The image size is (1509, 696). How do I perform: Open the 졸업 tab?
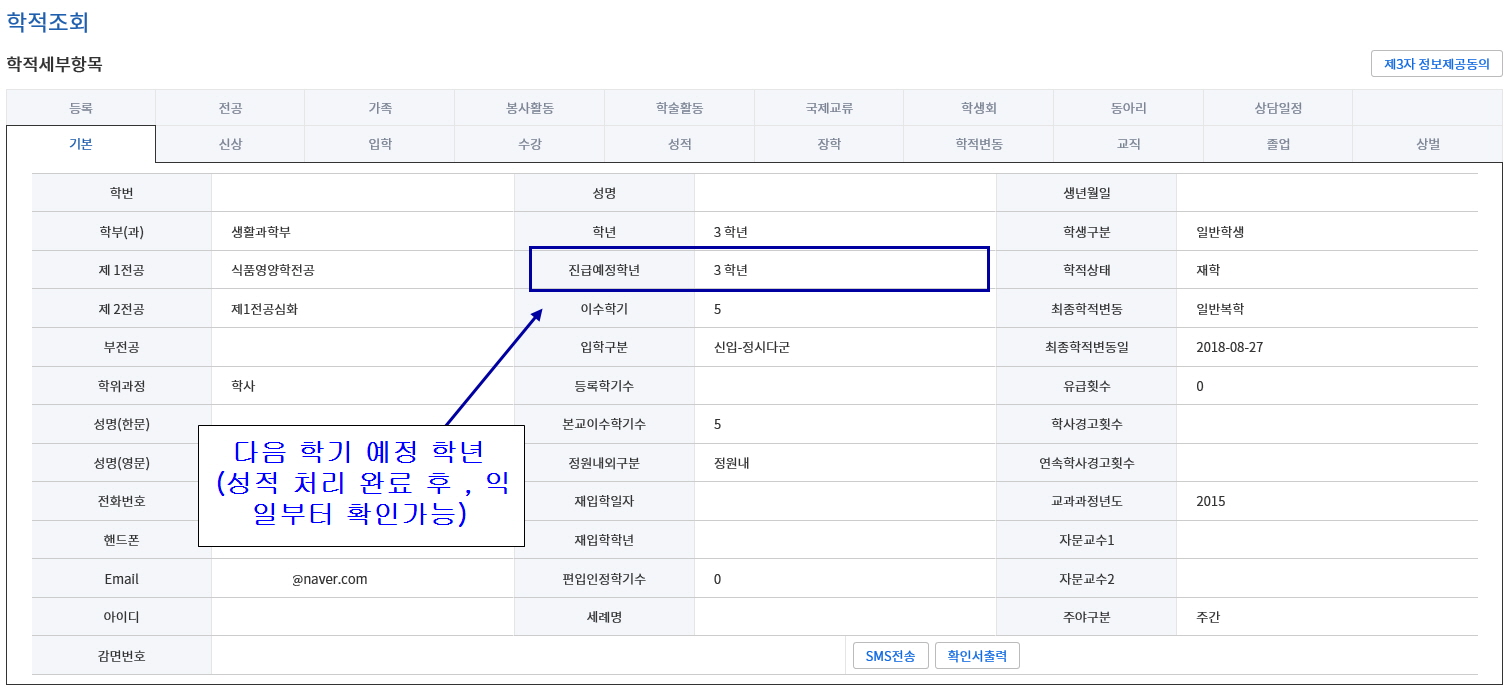pos(1278,144)
